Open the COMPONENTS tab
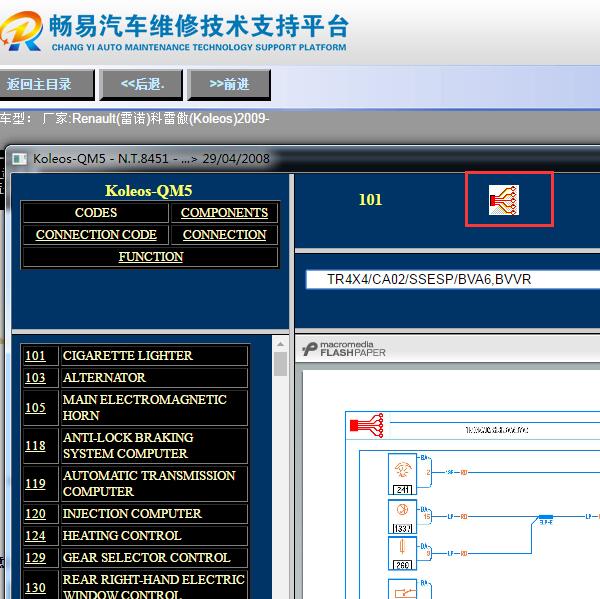The image size is (600, 599). tap(224, 212)
